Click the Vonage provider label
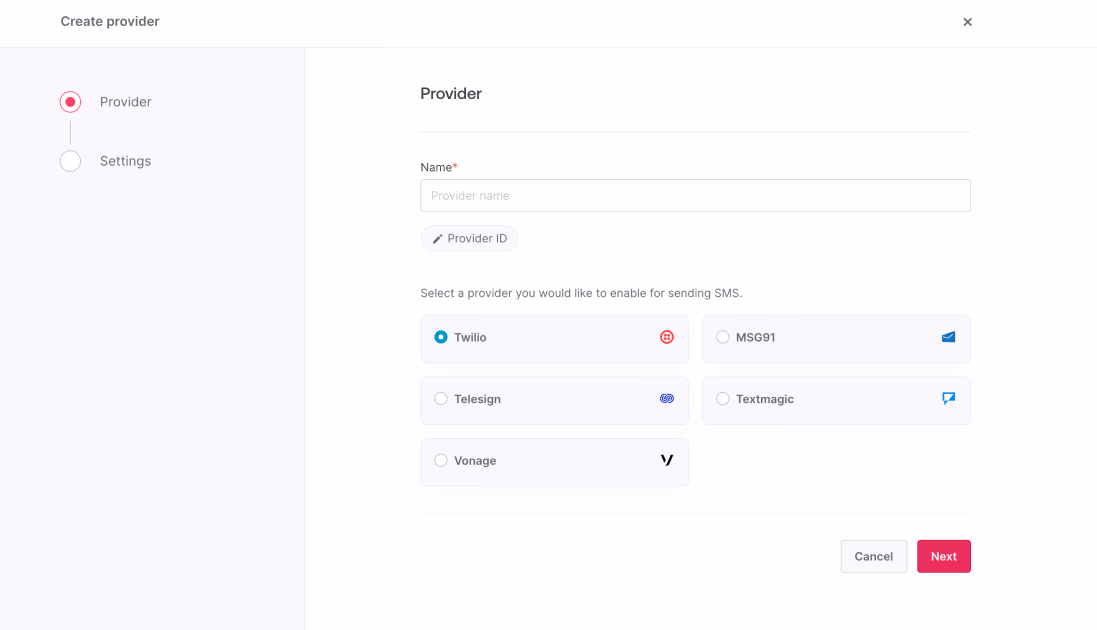 (x=475, y=461)
